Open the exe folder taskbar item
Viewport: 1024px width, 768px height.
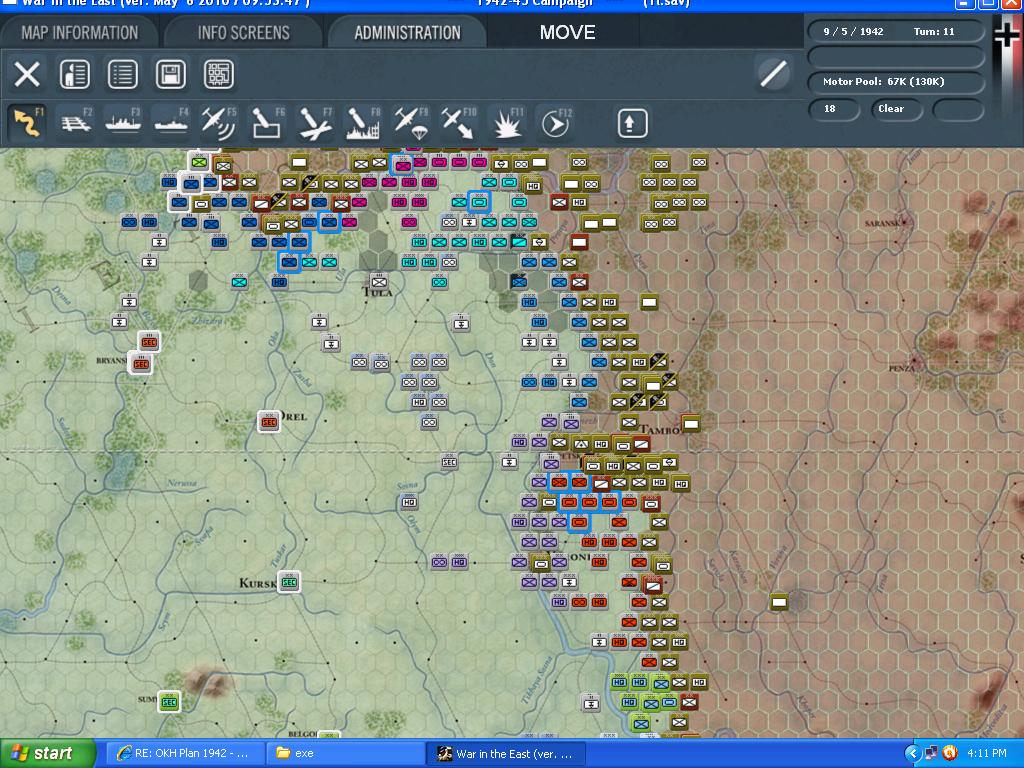tap(345, 754)
